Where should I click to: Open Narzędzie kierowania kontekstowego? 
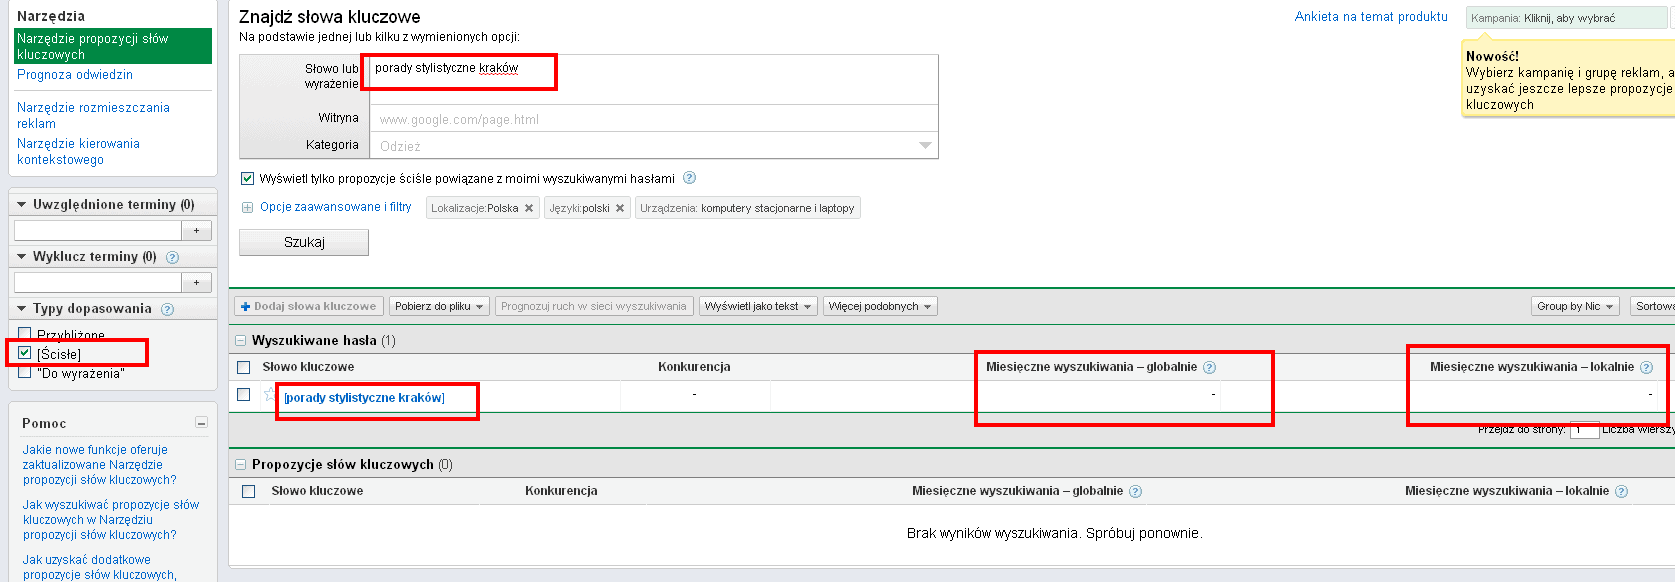78,151
